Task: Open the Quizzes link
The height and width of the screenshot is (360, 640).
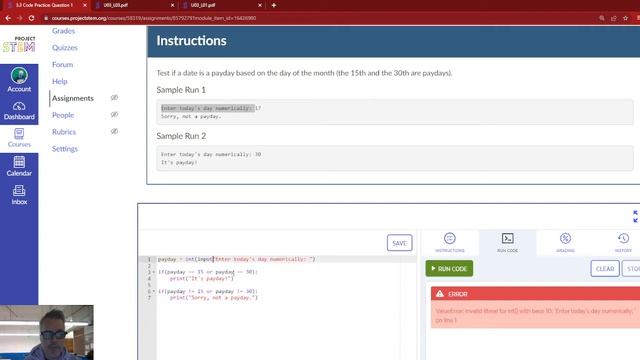Action: click(x=64, y=47)
